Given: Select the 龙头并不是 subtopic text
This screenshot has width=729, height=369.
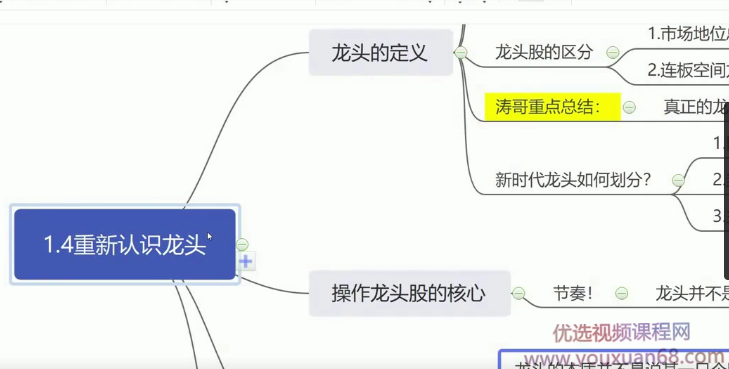Looking at the screenshot, I should [692, 293].
